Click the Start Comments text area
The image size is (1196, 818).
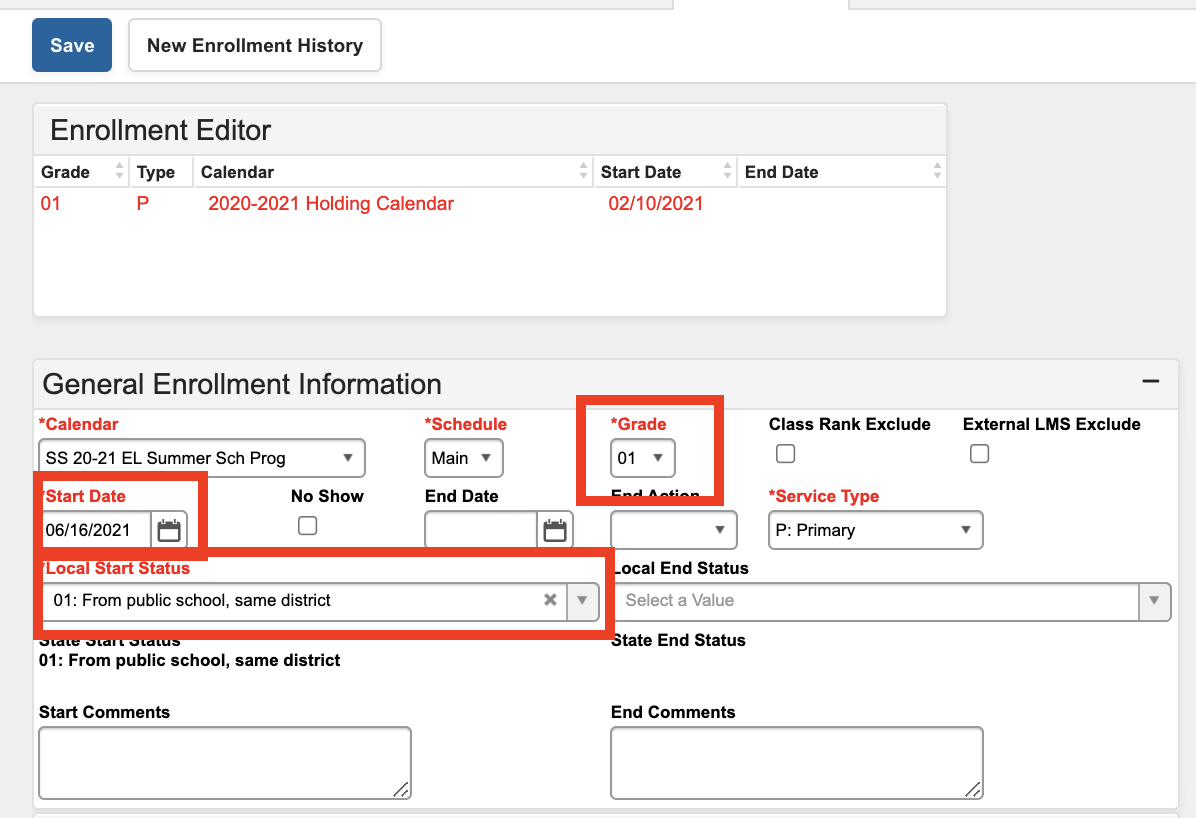tap(225, 763)
